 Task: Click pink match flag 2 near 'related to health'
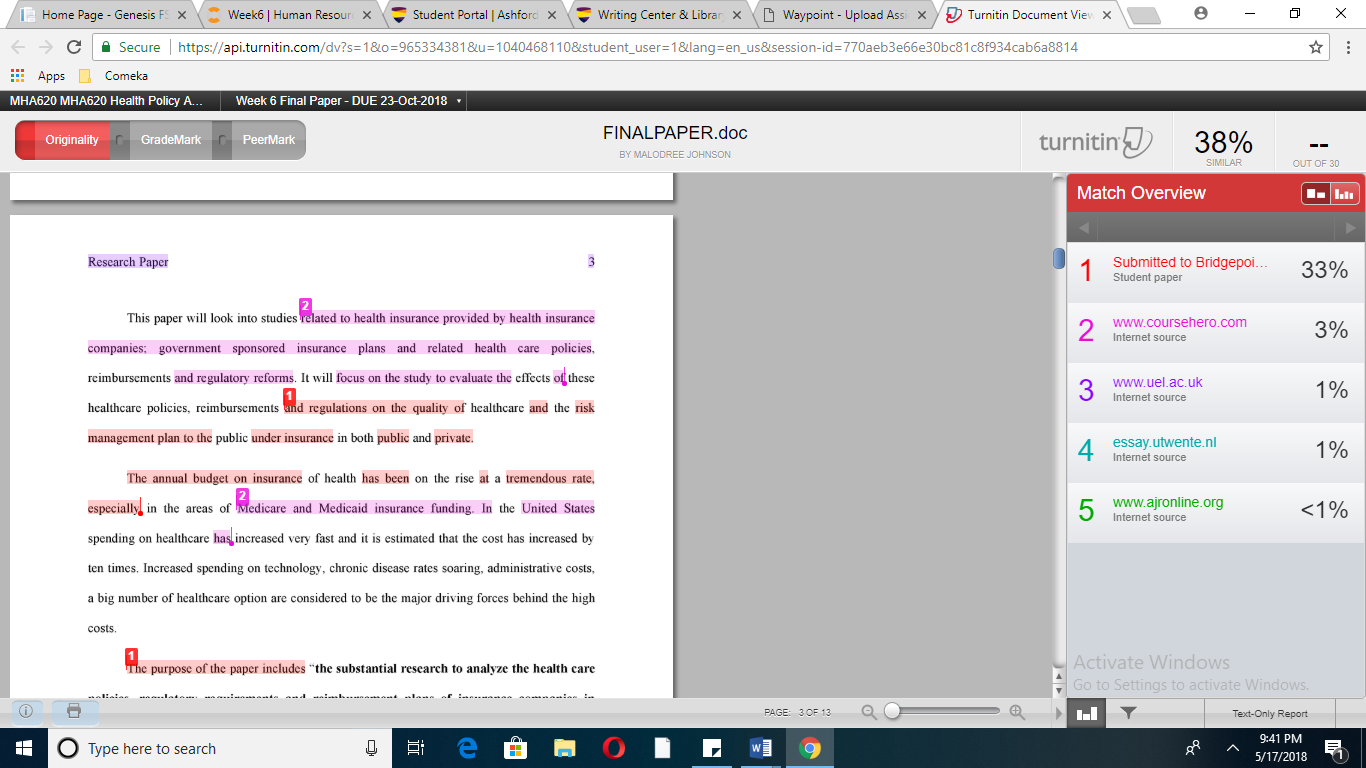(306, 306)
